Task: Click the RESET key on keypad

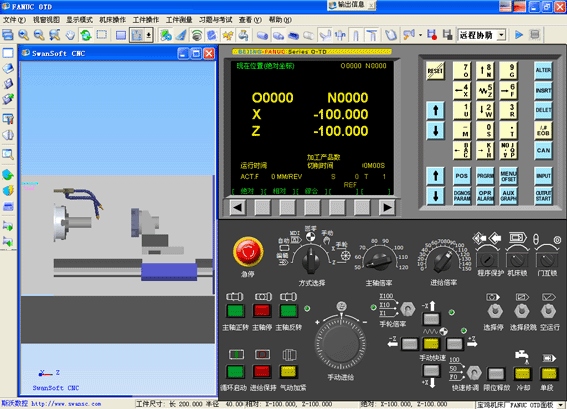Action: click(435, 71)
